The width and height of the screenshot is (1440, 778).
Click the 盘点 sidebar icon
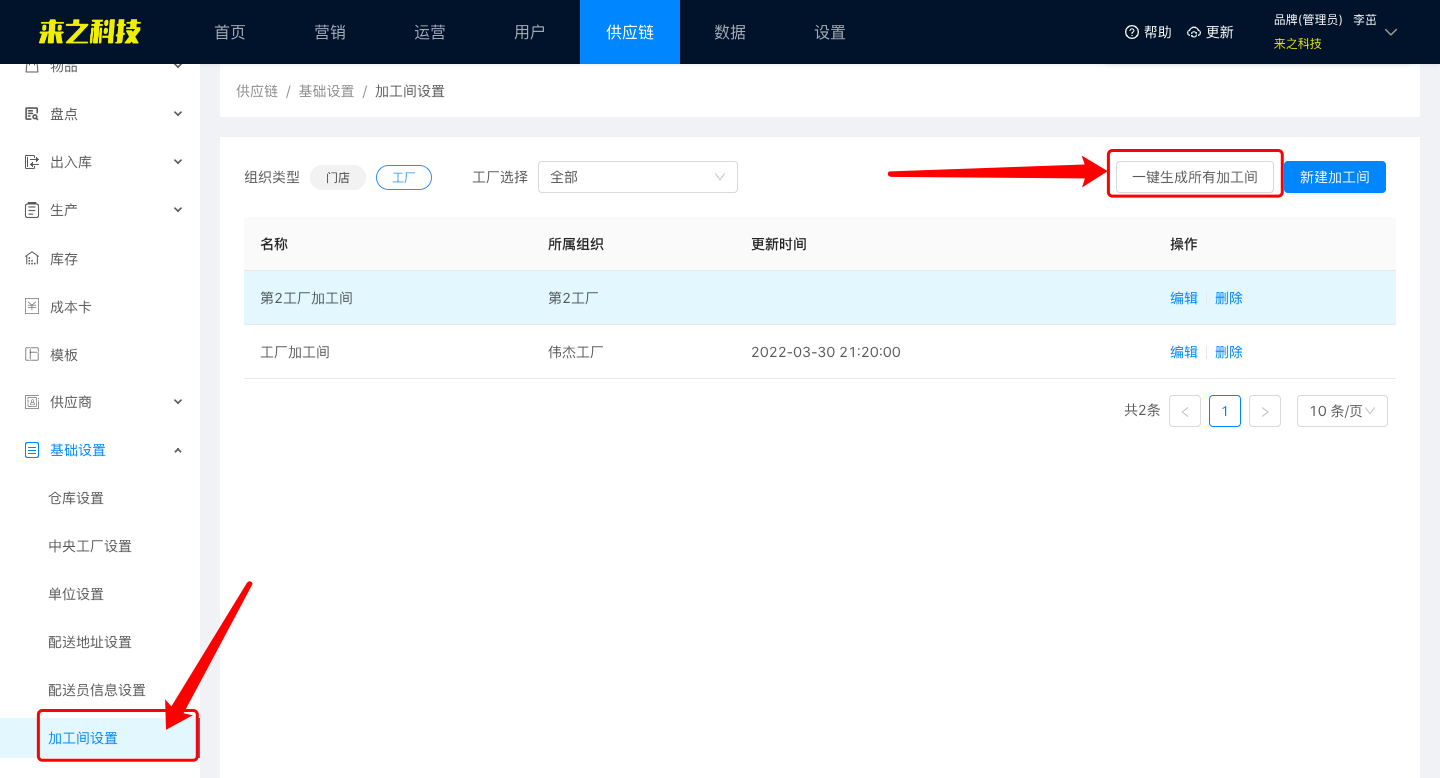[x=32, y=114]
